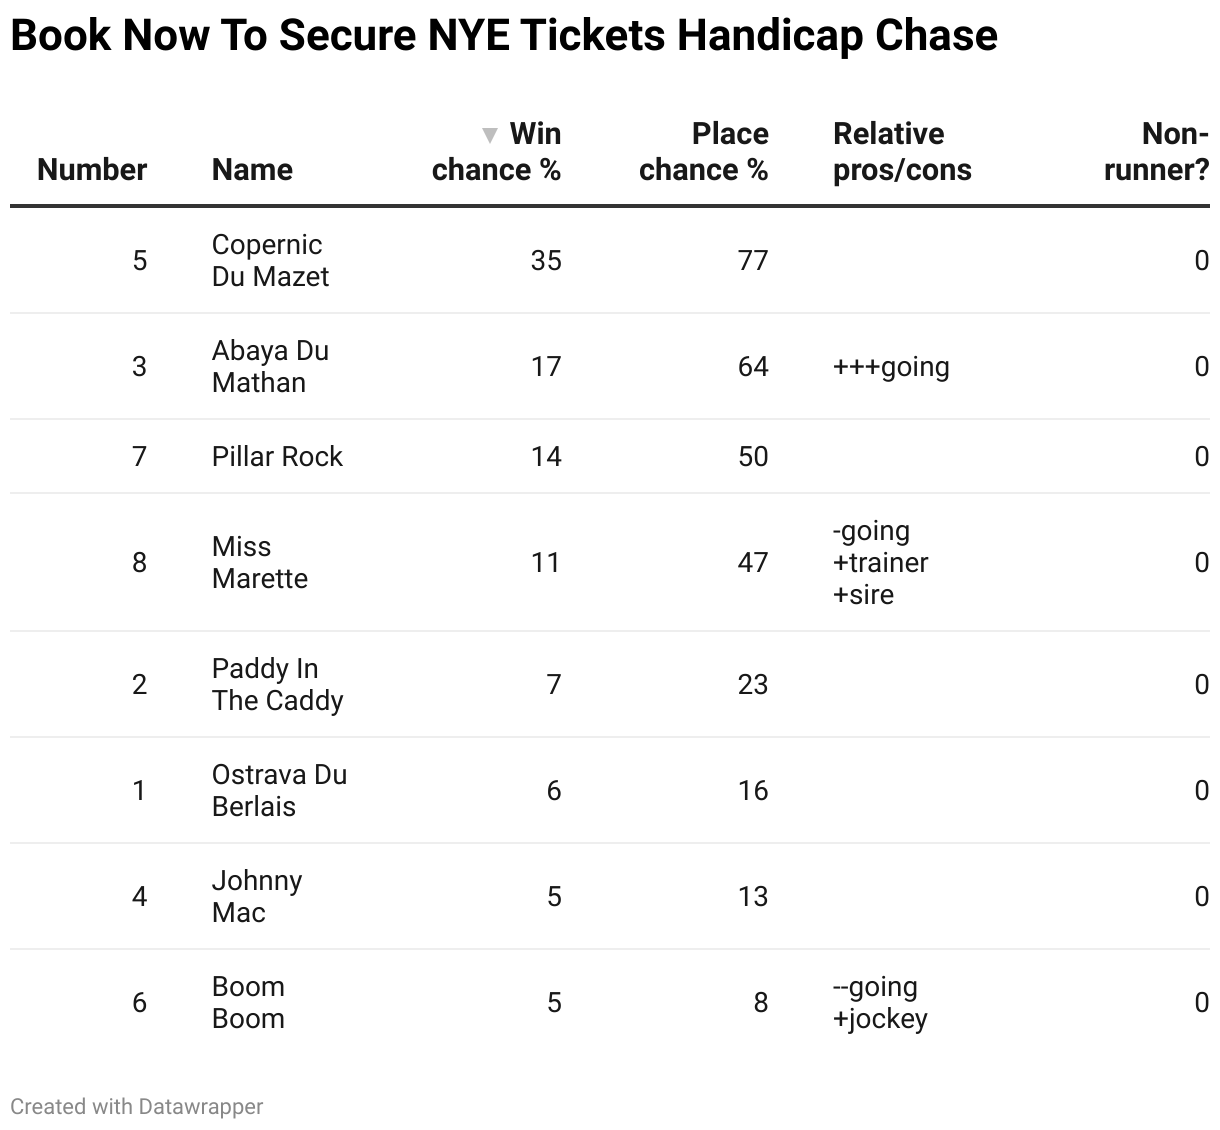Open the Created with Datawrapper link

(x=137, y=1106)
